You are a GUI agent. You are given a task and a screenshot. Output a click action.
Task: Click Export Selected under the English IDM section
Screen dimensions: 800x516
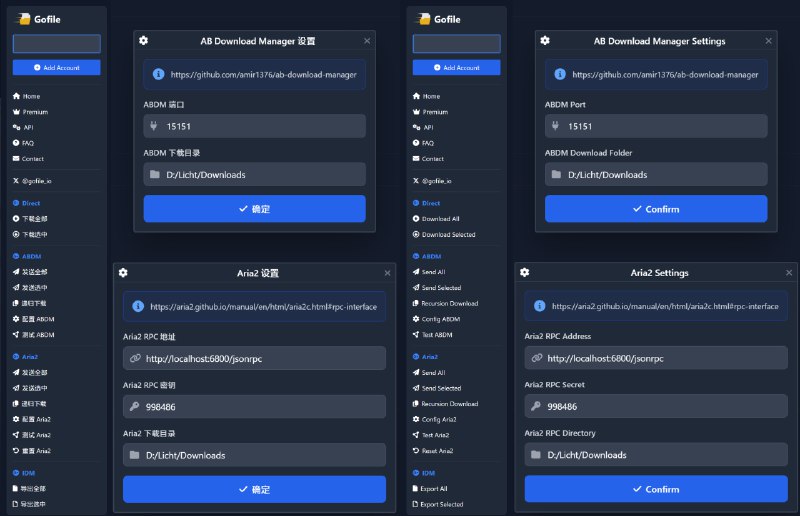(x=438, y=504)
